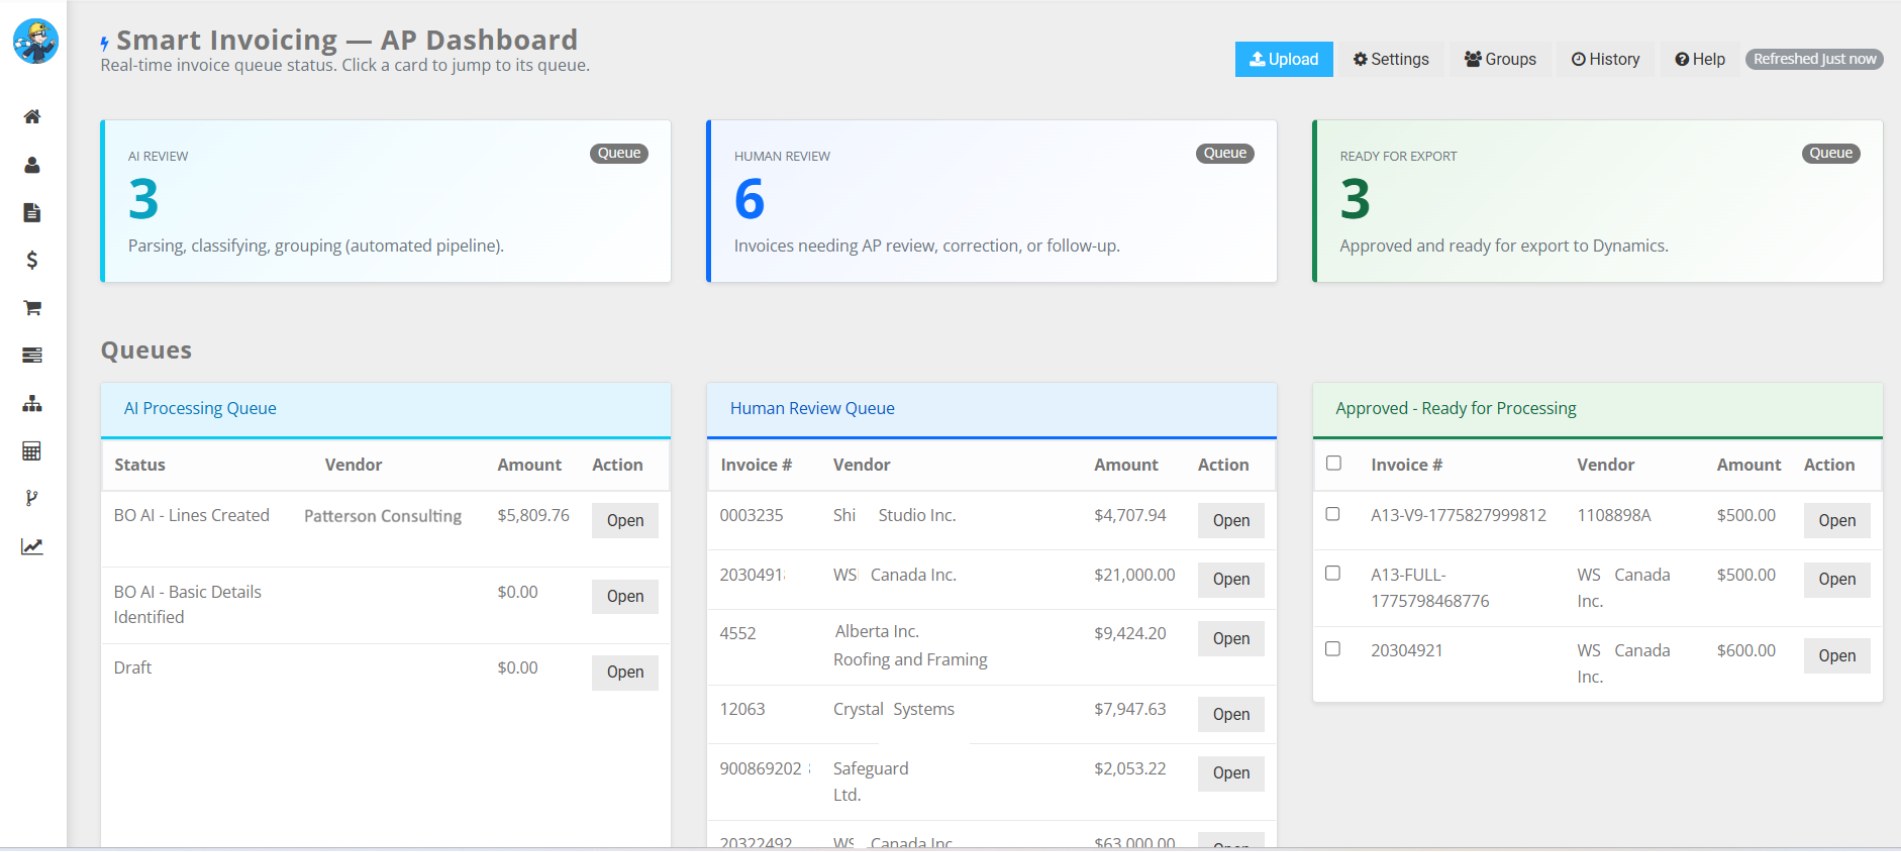Select the $4,707.94 amount cell
The height and width of the screenshot is (852, 1901).
click(1130, 515)
